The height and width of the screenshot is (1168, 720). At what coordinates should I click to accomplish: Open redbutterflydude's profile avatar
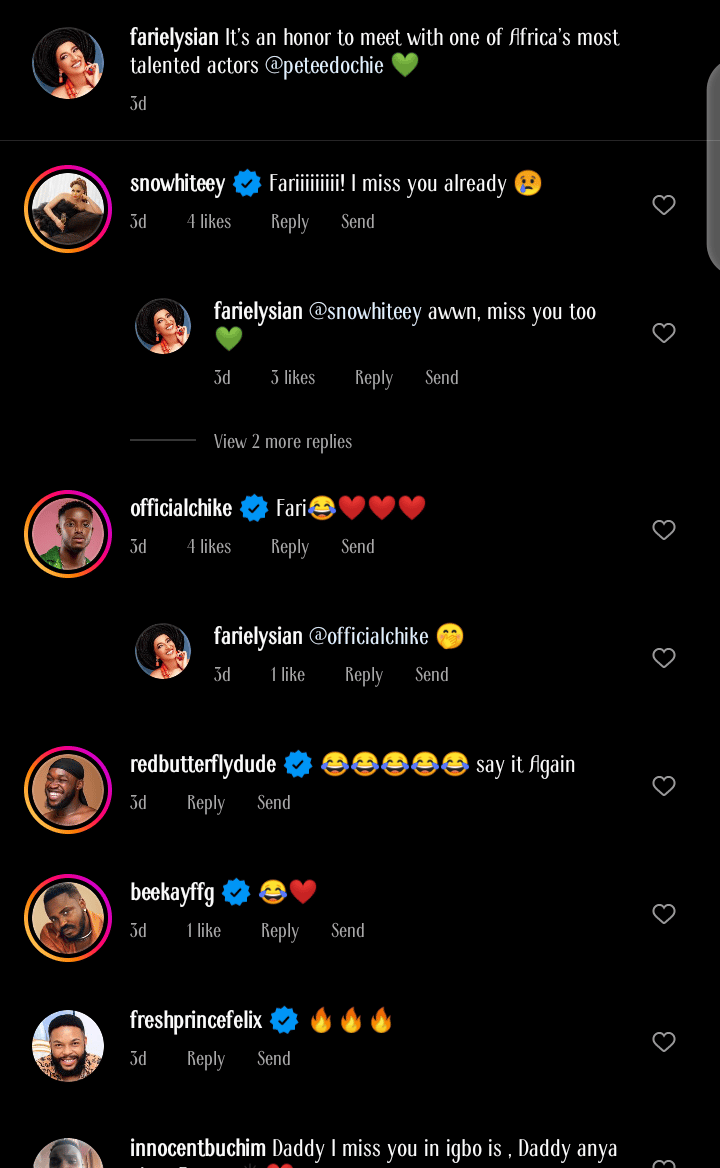(x=68, y=790)
